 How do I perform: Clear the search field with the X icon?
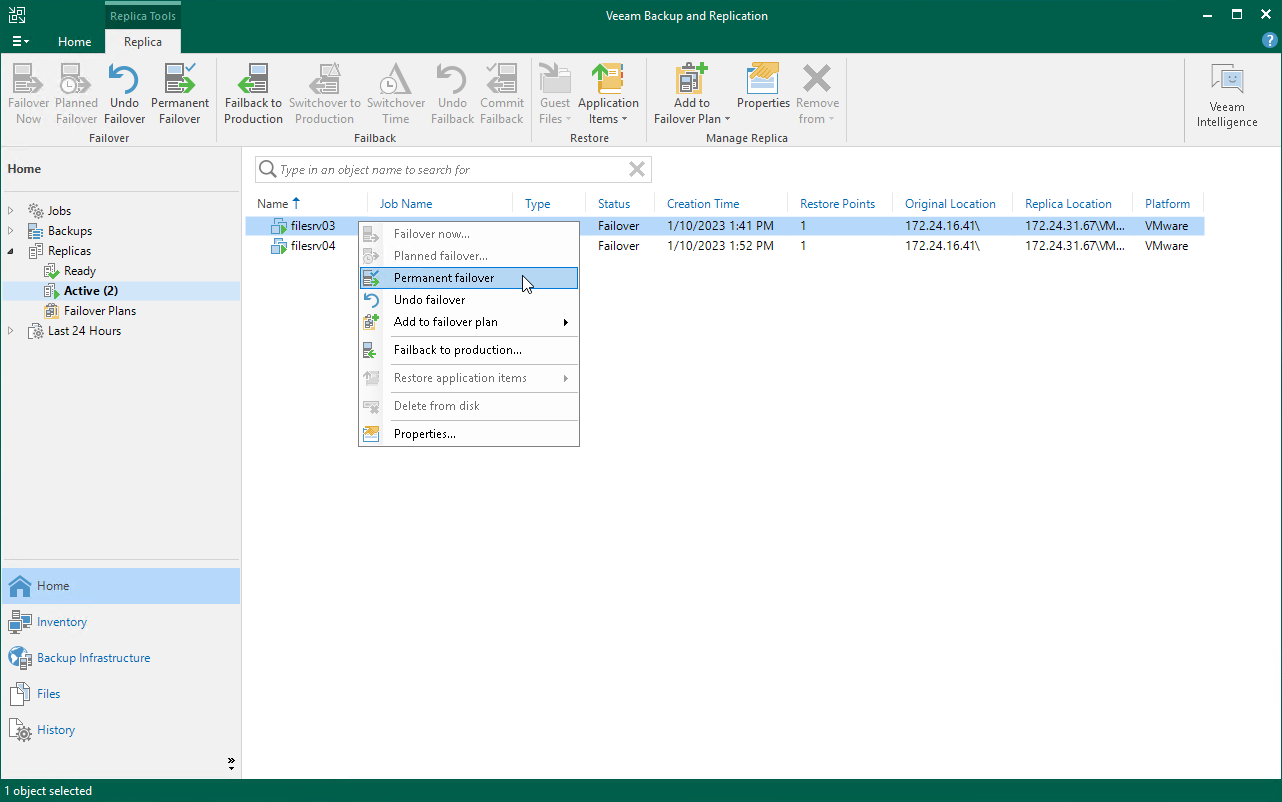[x=637, y=169]
